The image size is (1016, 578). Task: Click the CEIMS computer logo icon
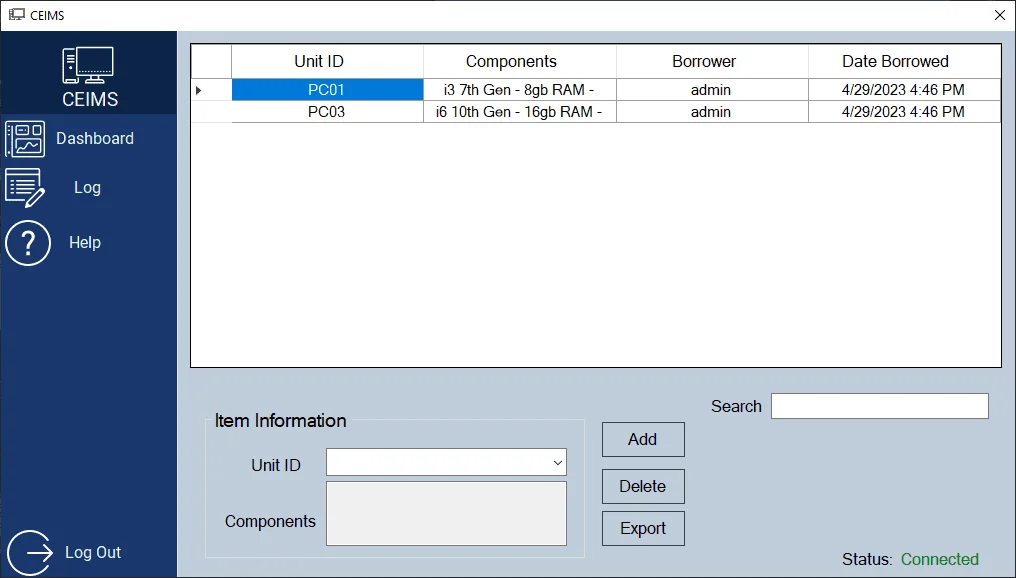(x=88, y=65)
